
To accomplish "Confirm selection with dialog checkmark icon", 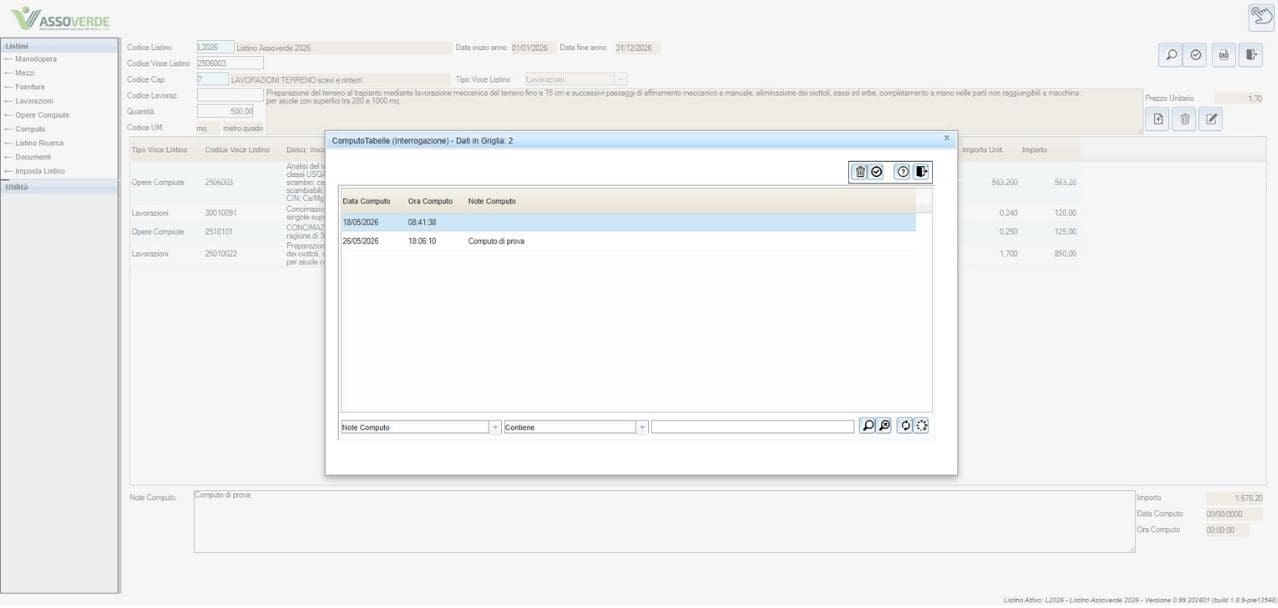I will [877, 172].
